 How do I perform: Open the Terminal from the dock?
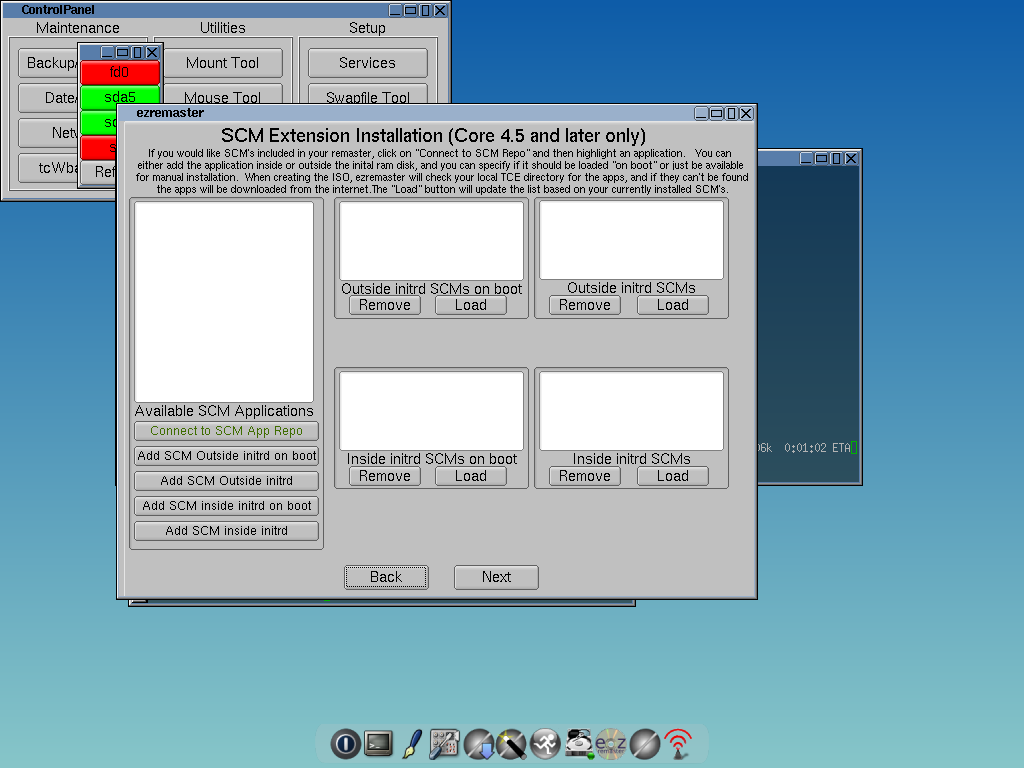coord(378,743)
